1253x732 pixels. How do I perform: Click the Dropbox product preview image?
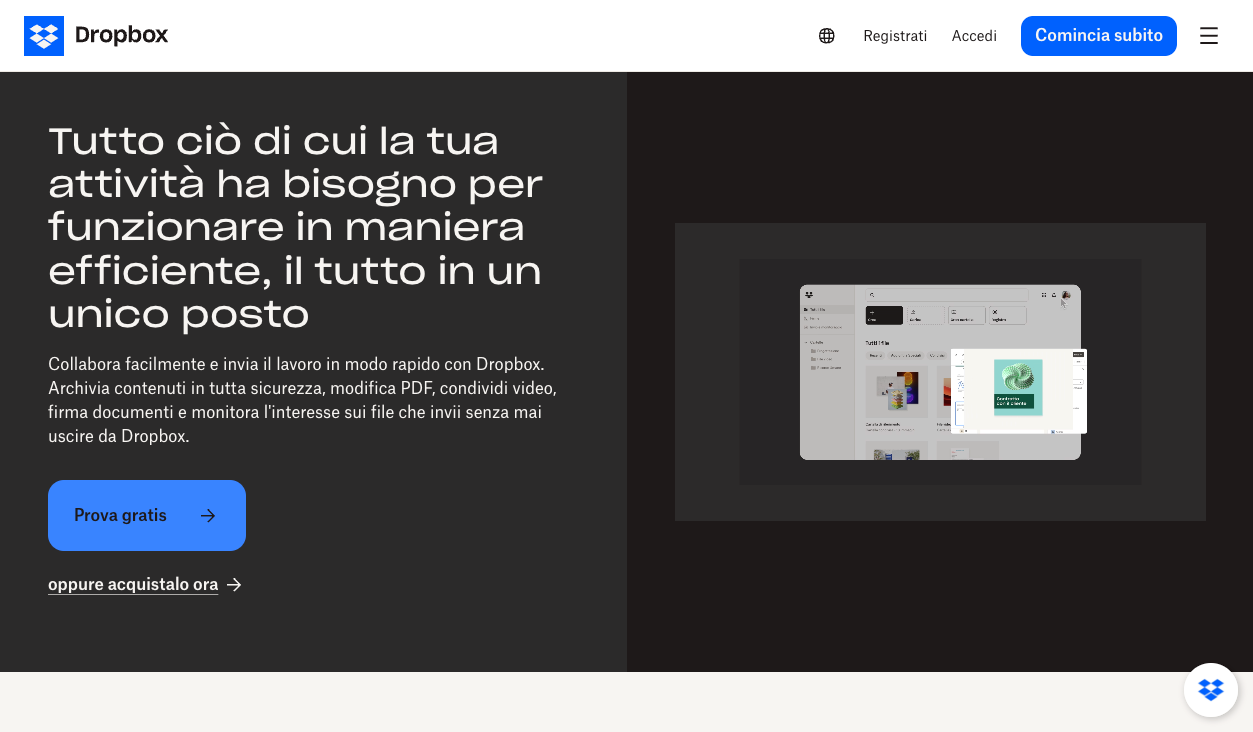(x=940, y=372)
